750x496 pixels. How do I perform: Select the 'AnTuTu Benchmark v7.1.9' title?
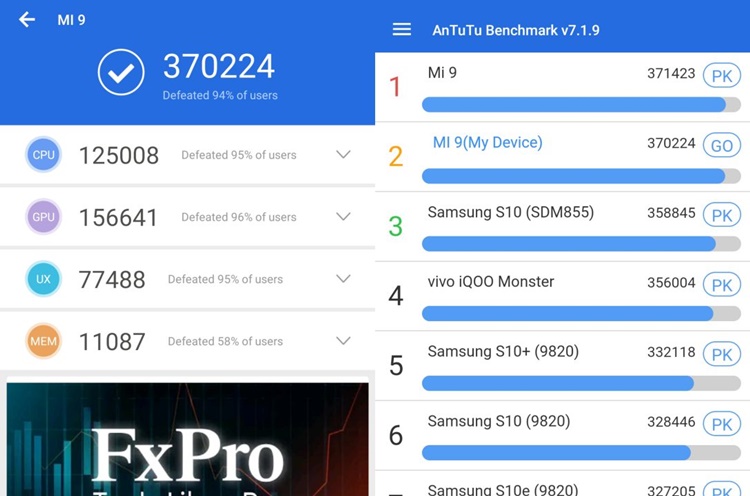(x=516, y=30)
